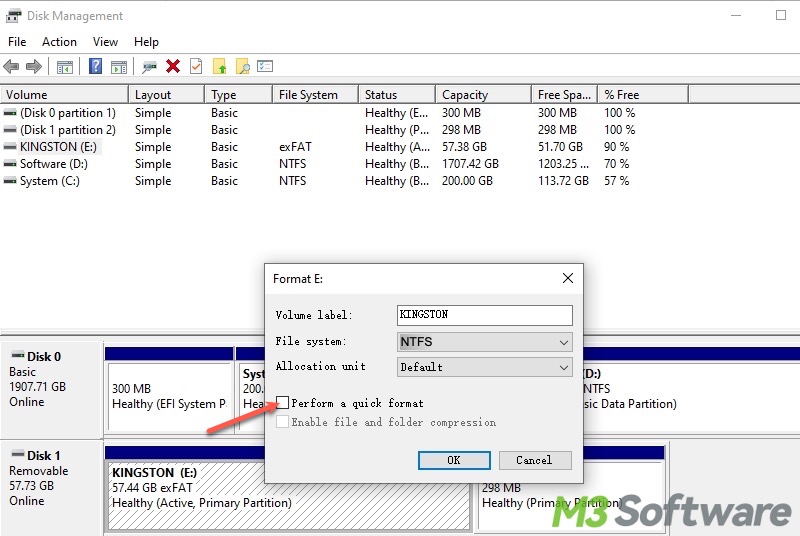Screen dimensions: 800x536
Task: Click the drive icon beside KINGSTON (E:) row
Action: point(10,147)
